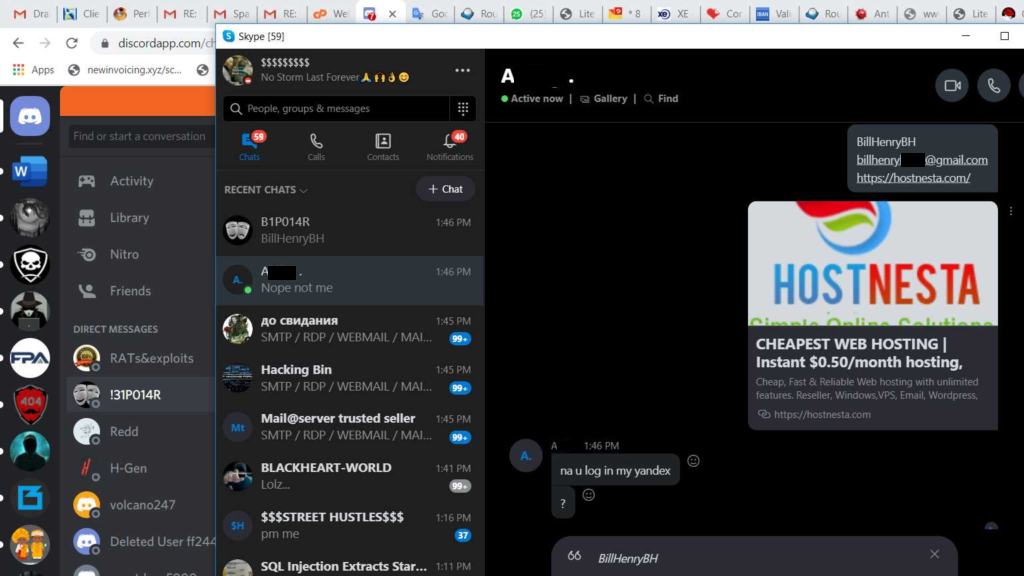Open the hooded figure server in Discord
Screen dimensions: 1024x576
point(29,451)
